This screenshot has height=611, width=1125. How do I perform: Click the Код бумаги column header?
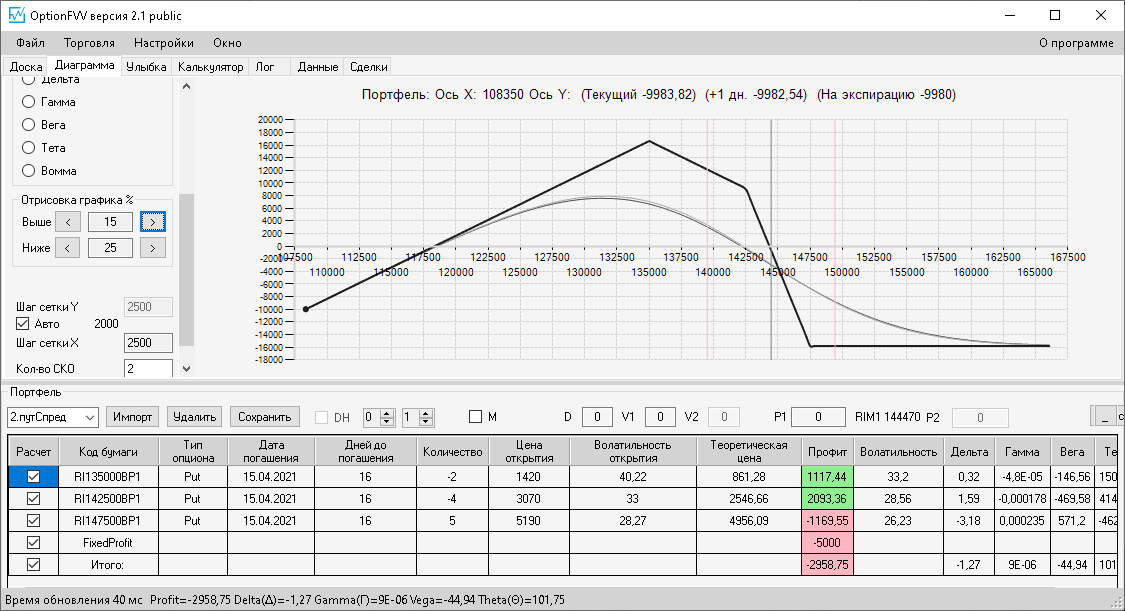coord(108,452)
